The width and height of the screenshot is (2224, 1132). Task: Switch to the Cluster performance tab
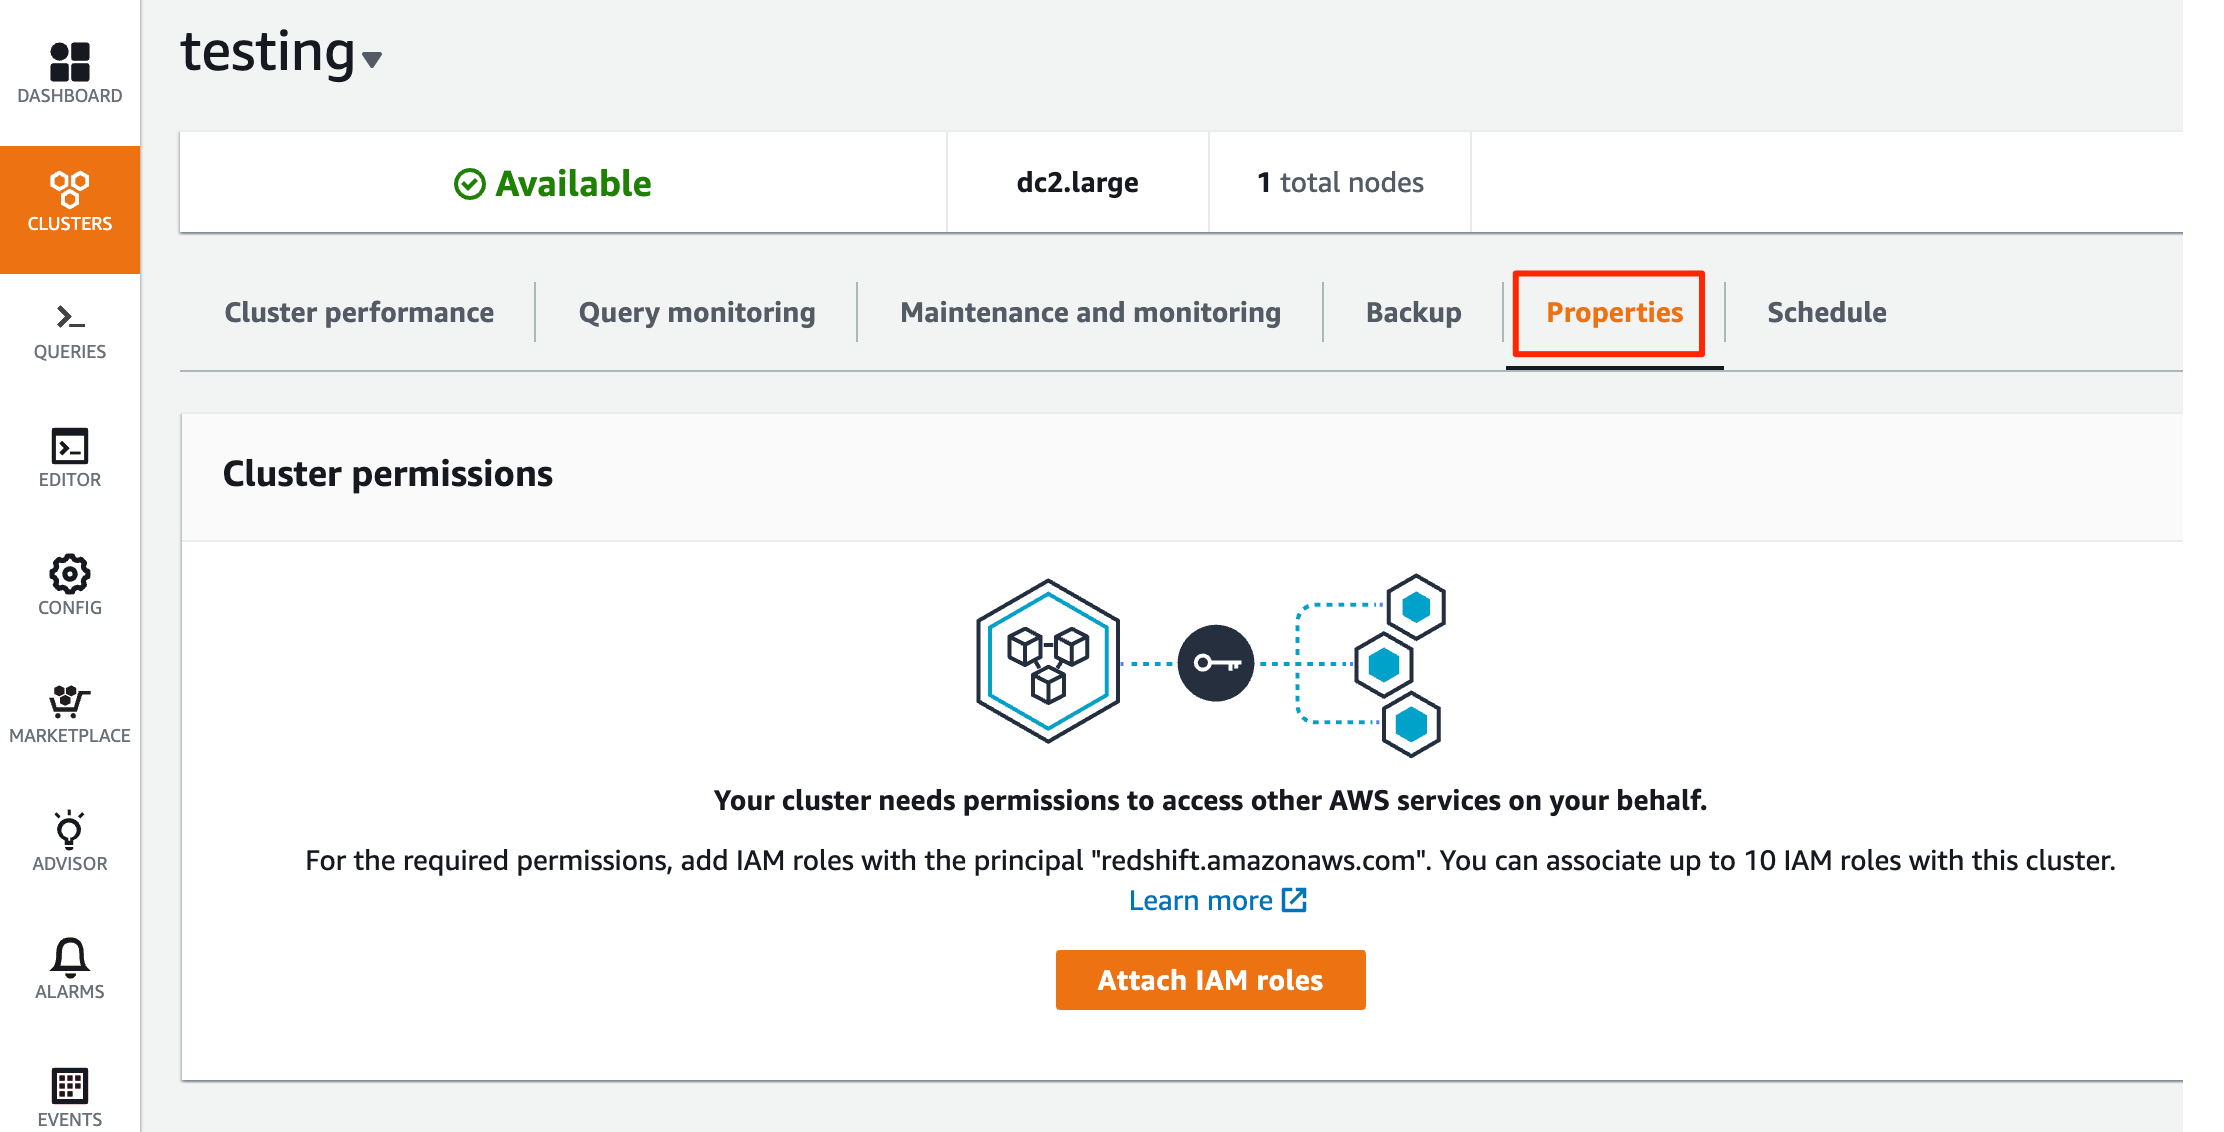[359, 312]
